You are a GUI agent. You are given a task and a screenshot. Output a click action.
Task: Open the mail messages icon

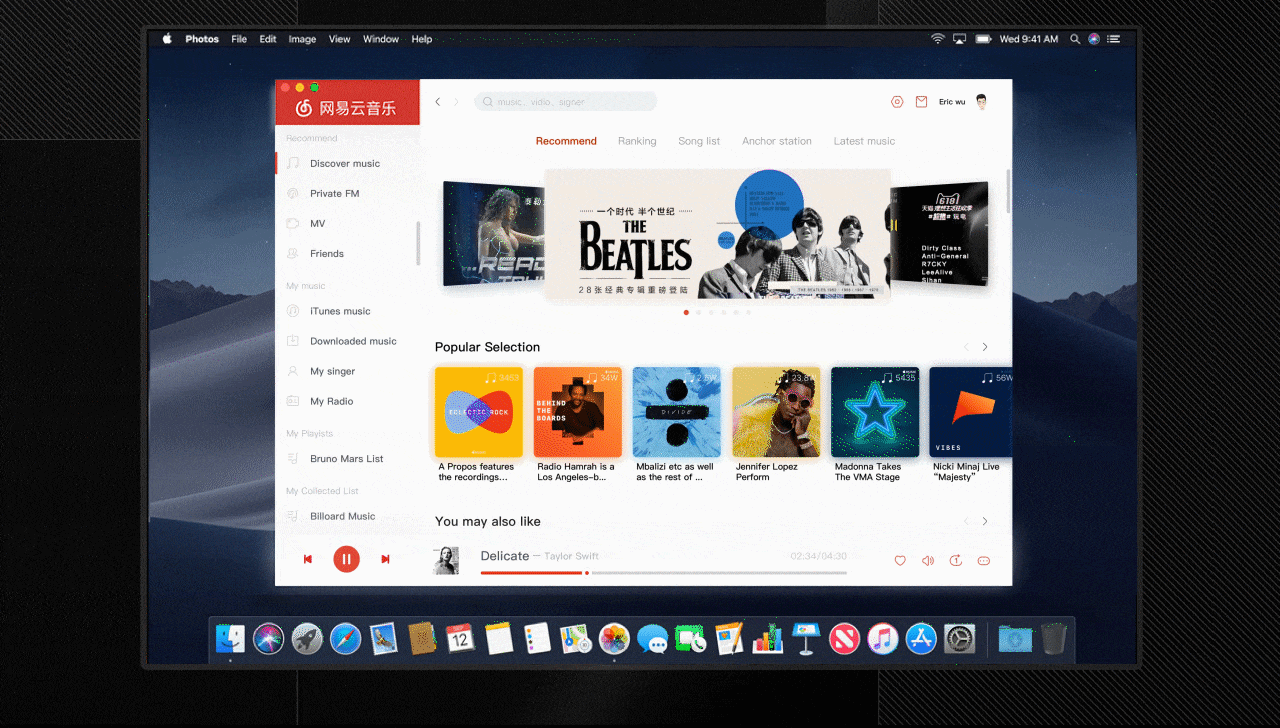921,102
